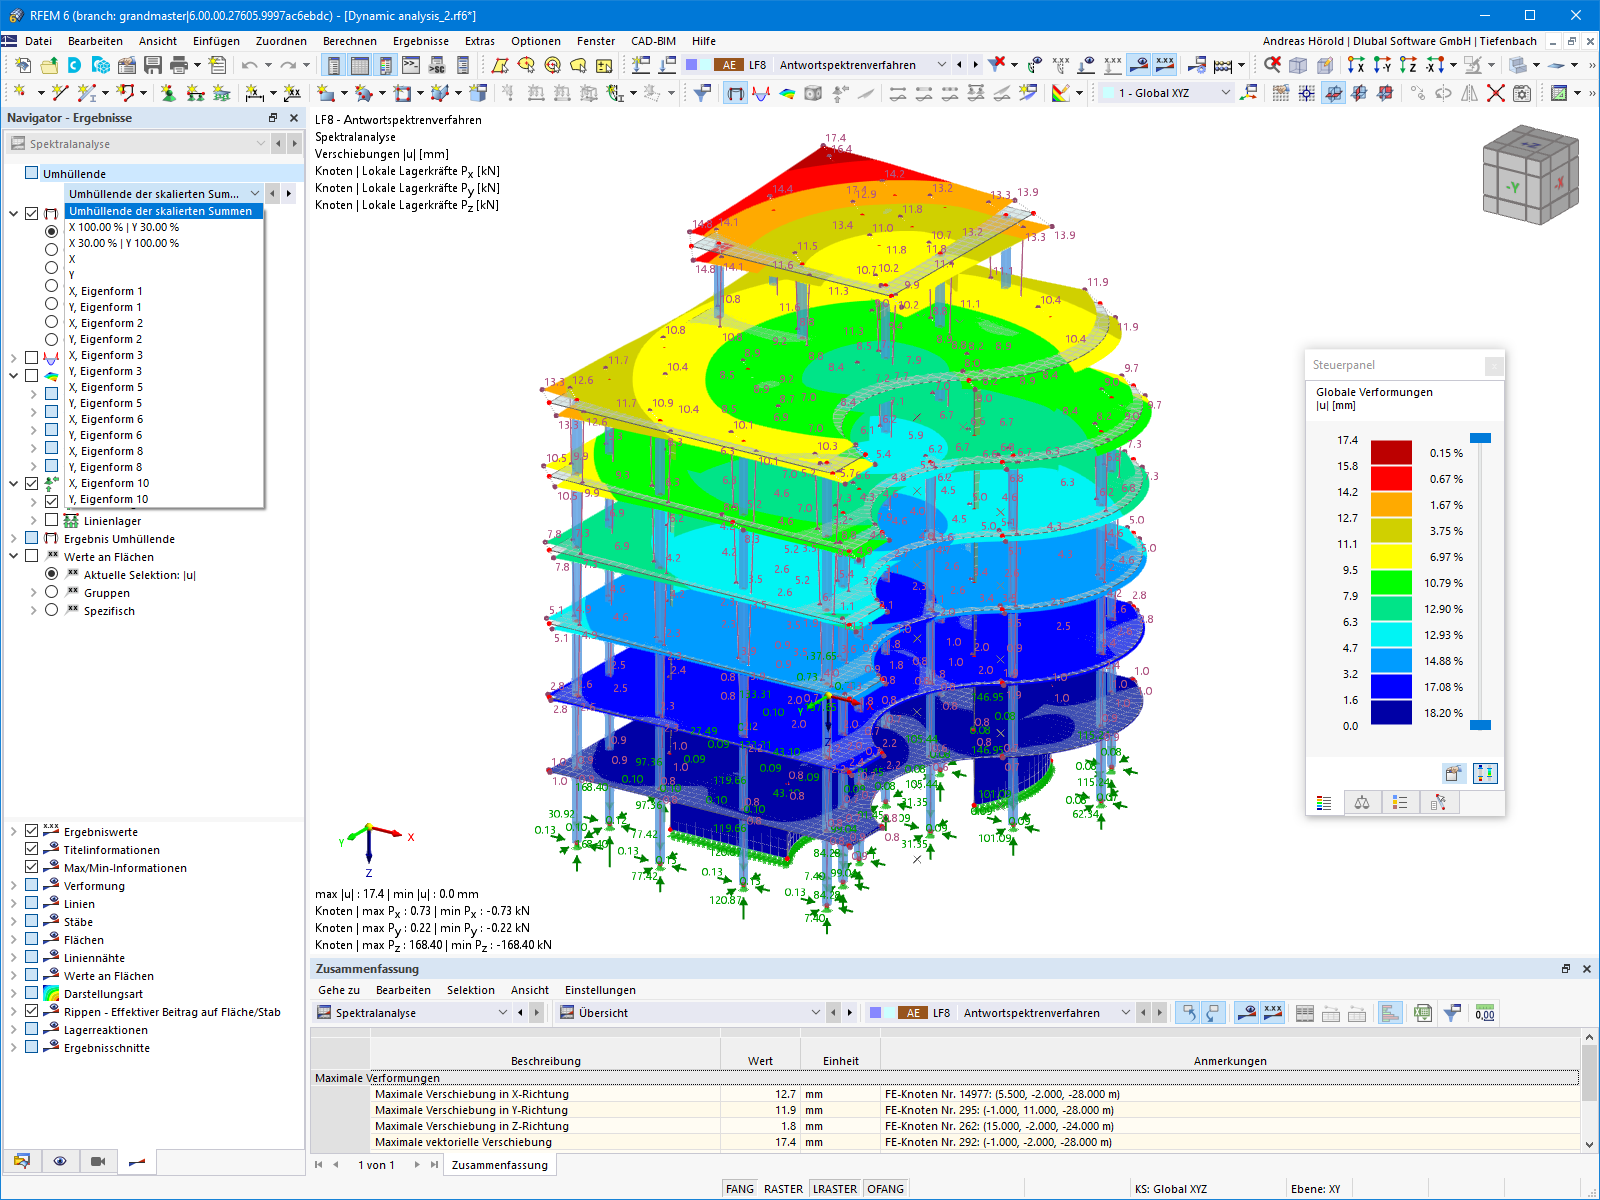Click the color scale tab in Steuerpanel

tap(1325, 803)
